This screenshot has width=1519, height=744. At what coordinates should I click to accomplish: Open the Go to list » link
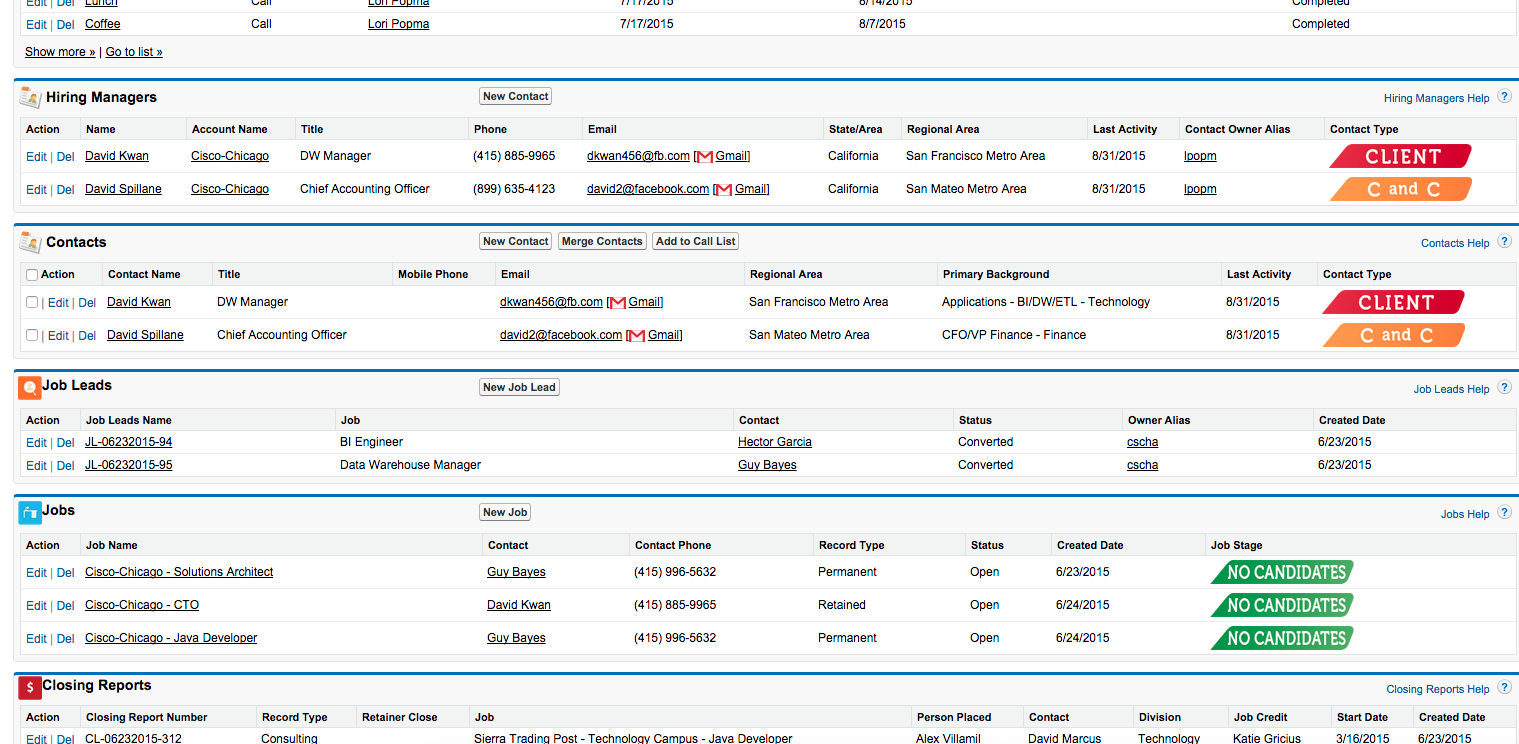134,52
